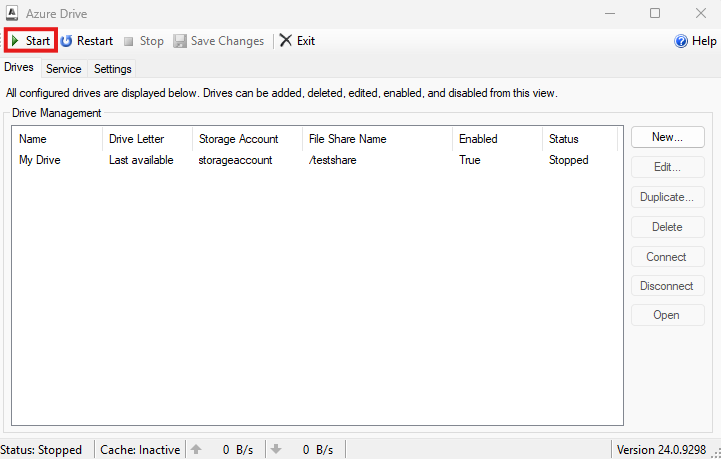Click the Disconnect button
721x459 pixels.
(667, 286)
